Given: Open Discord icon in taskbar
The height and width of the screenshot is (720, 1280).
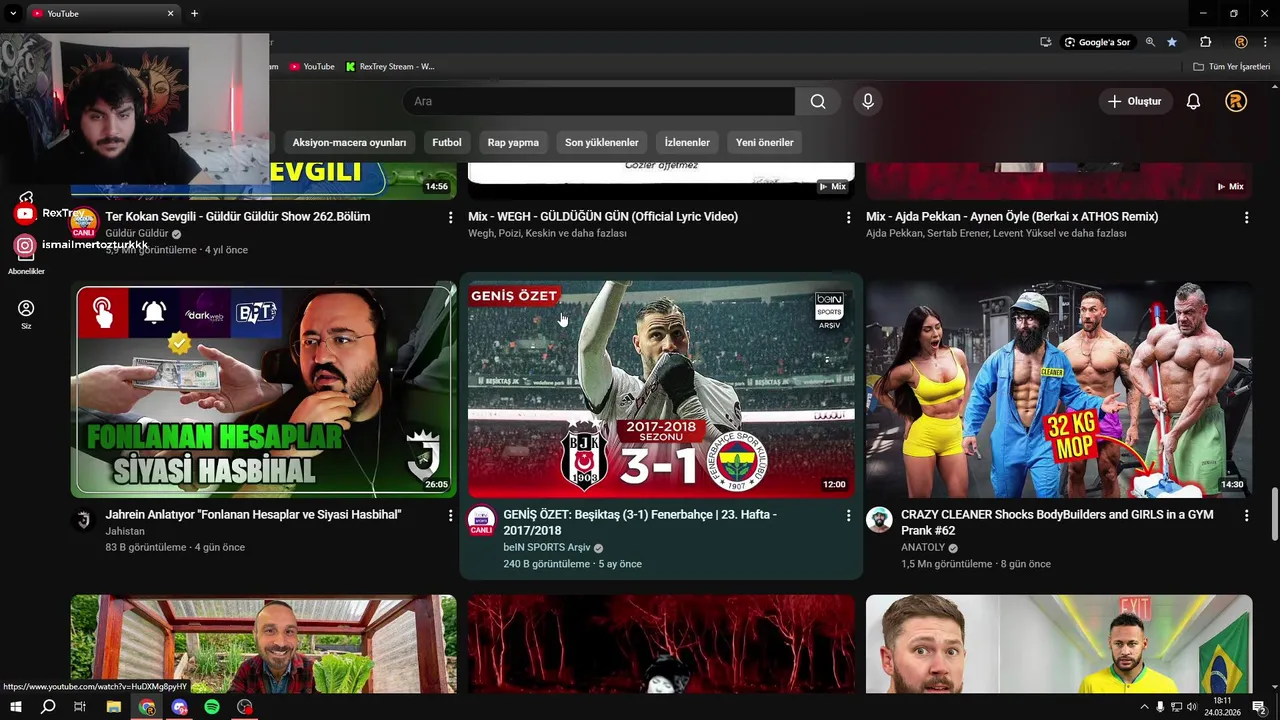Looking at the screenshot, I should point(179,707).
